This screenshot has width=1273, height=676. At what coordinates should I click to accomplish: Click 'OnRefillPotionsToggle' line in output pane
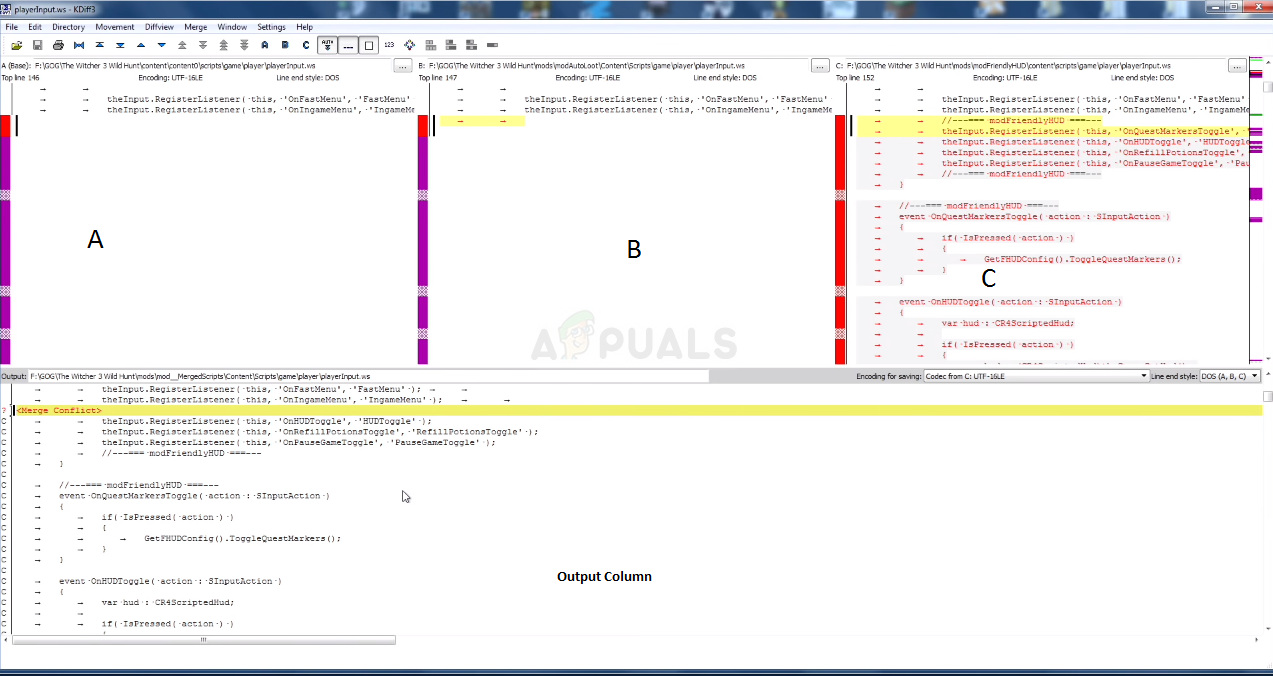(x=320, y=431)
